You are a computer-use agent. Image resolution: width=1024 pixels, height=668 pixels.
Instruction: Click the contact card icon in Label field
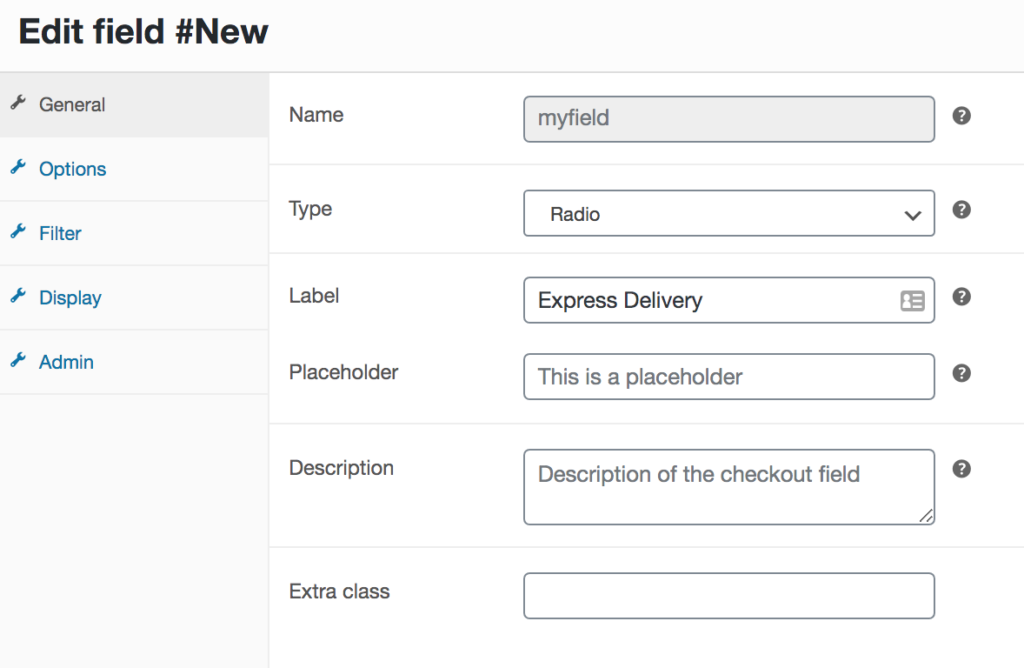(912, 301)
